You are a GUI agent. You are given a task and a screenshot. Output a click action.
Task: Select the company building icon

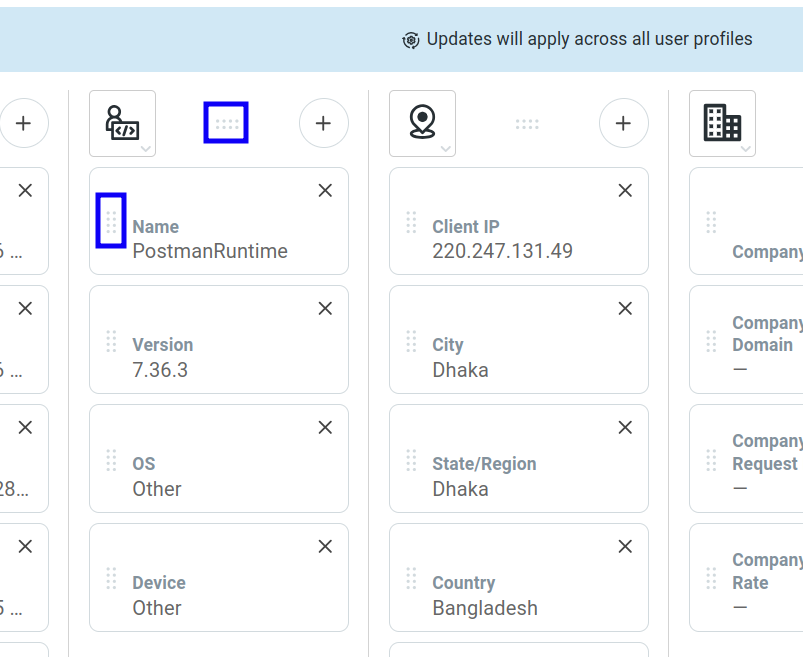coord(722,120)
